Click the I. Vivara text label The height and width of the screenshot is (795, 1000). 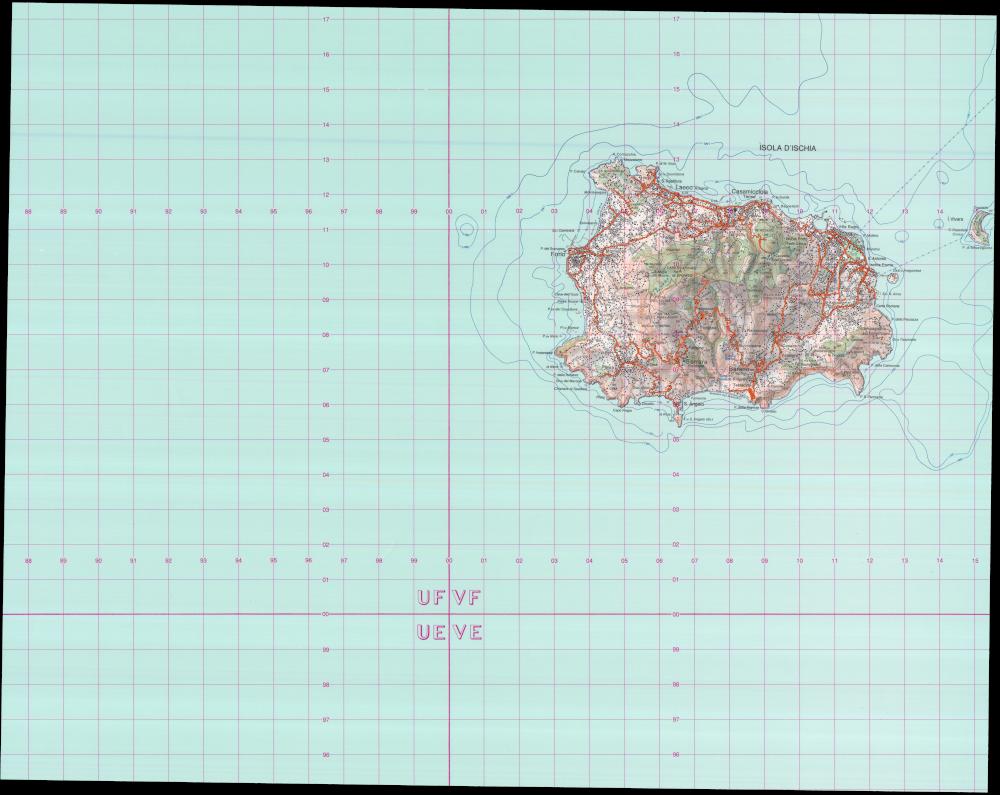955,219
